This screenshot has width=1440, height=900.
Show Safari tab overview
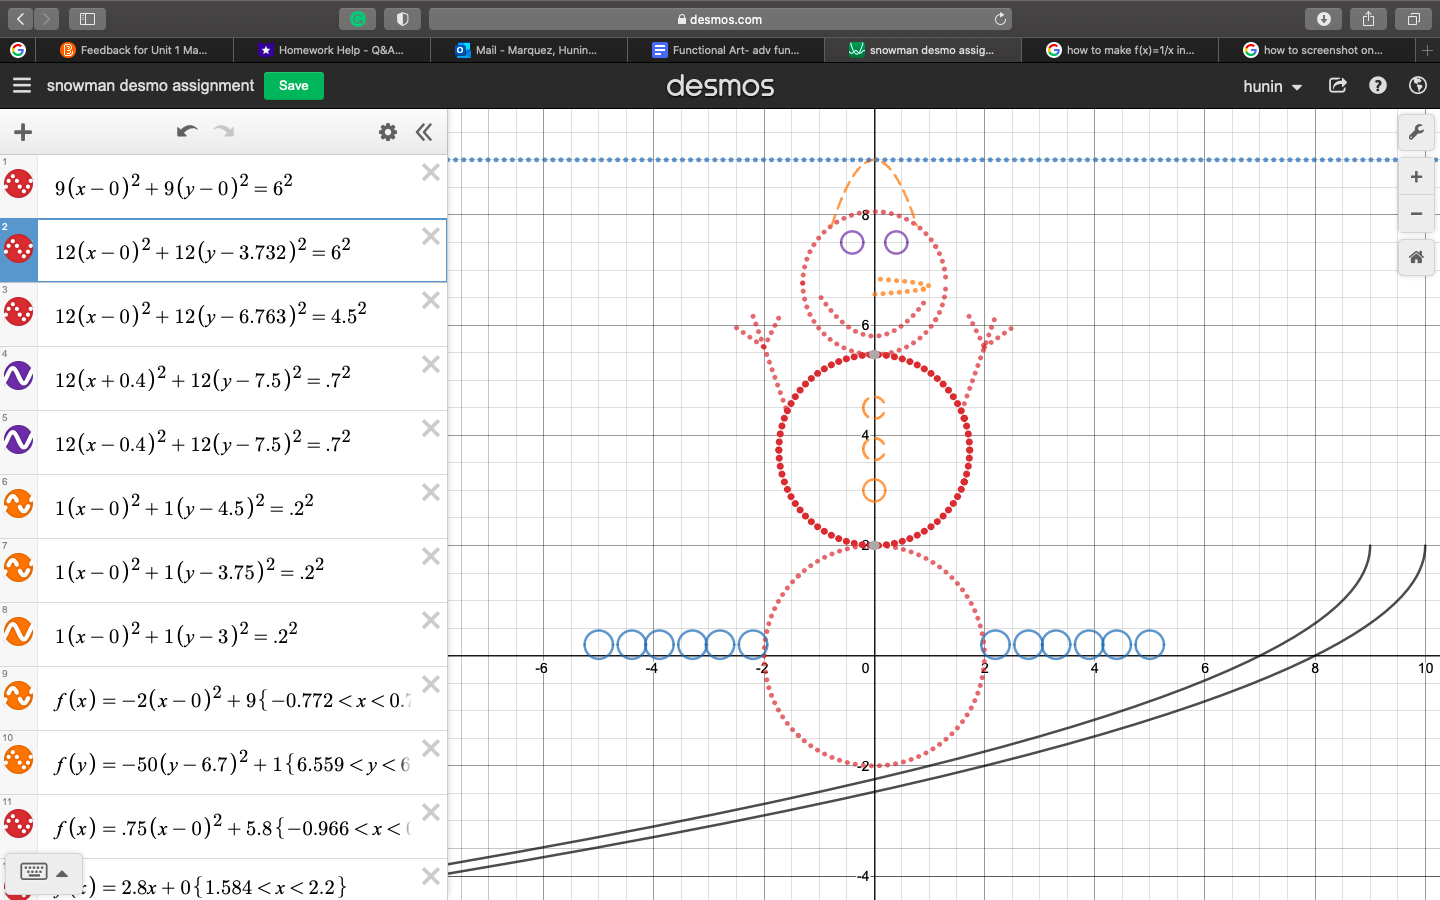click(x=1413, y=19)
